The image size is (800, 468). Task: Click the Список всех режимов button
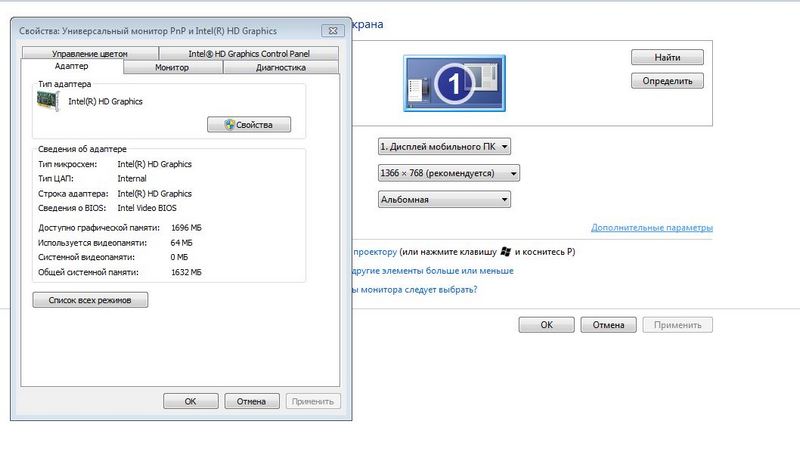coord(91,300)
